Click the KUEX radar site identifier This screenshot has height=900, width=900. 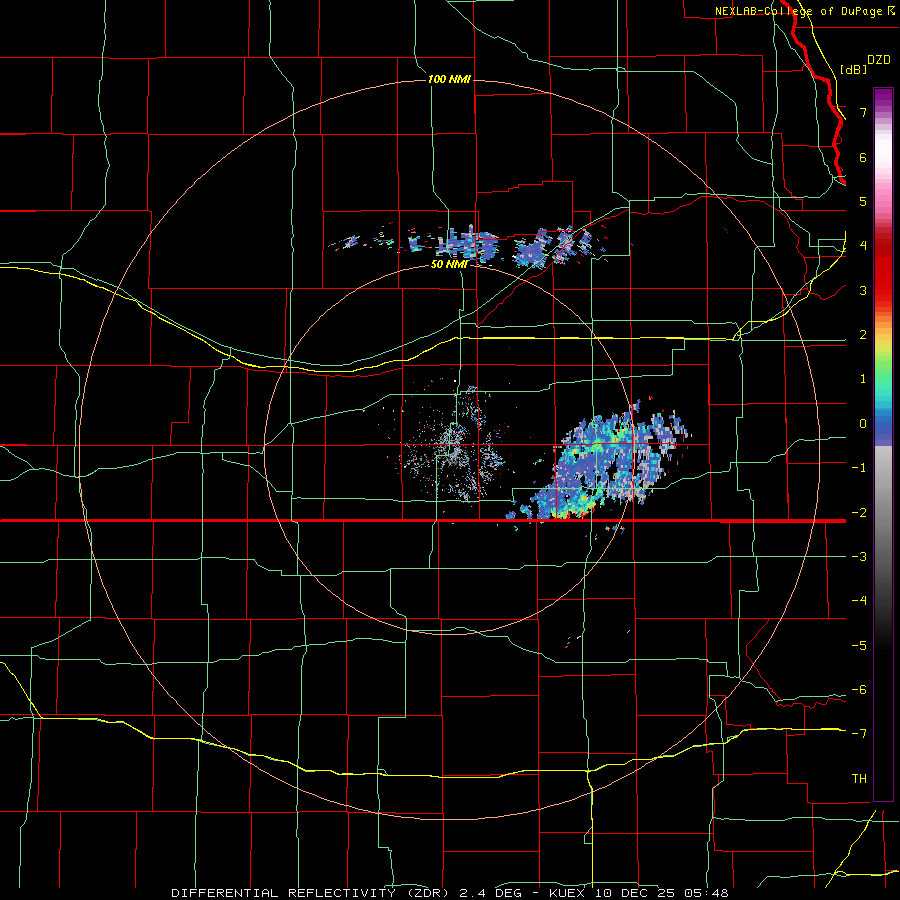click(x=567, y=893)
